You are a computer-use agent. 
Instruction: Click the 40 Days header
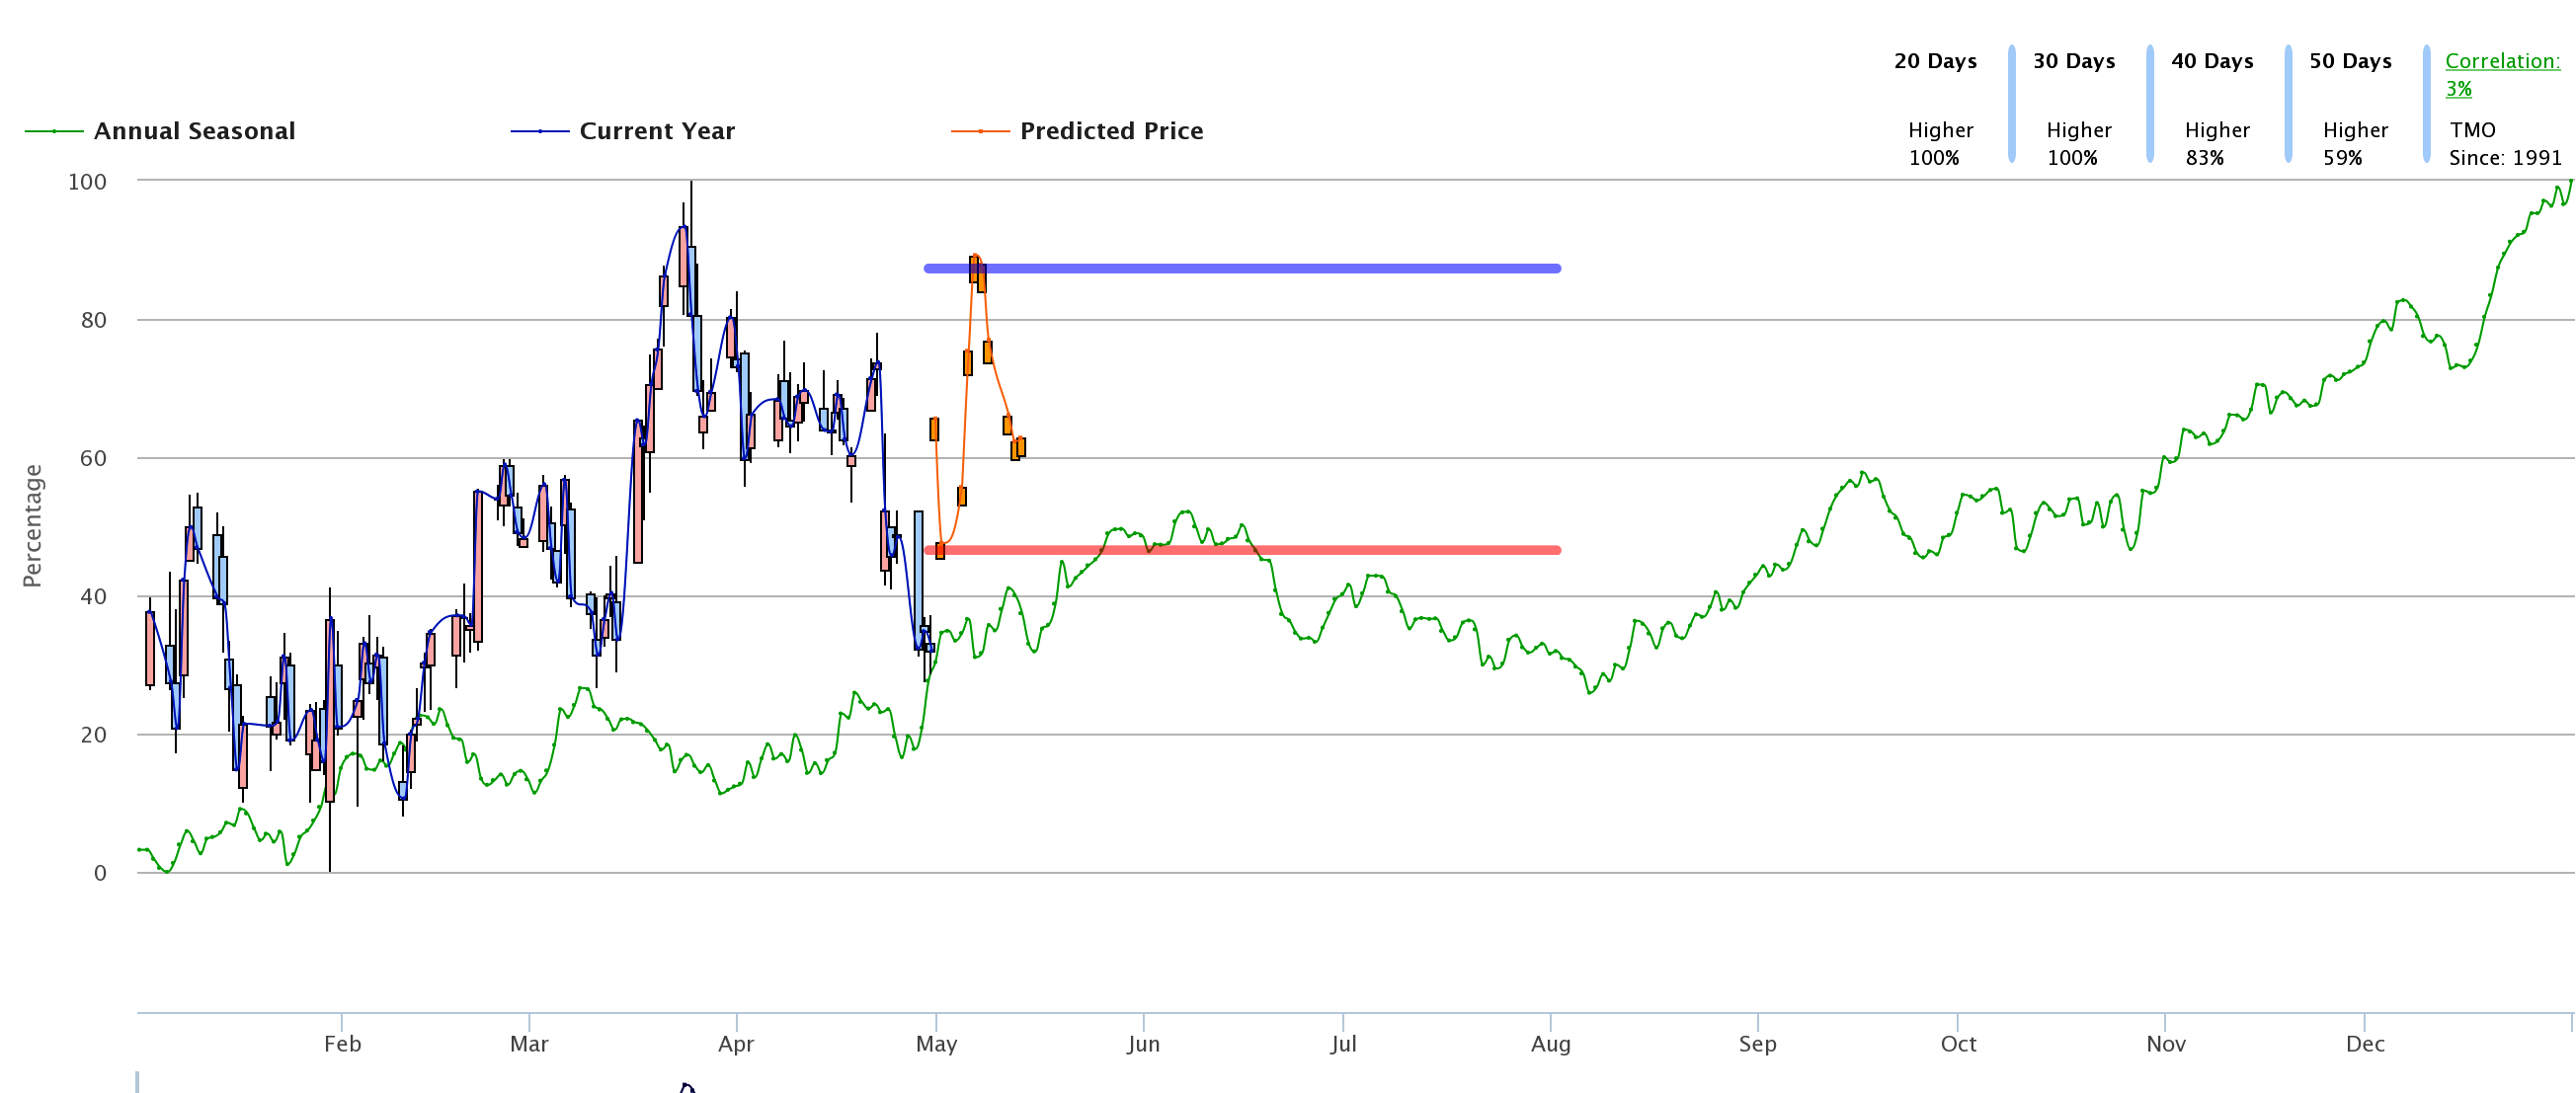(x=2212, y=61)
